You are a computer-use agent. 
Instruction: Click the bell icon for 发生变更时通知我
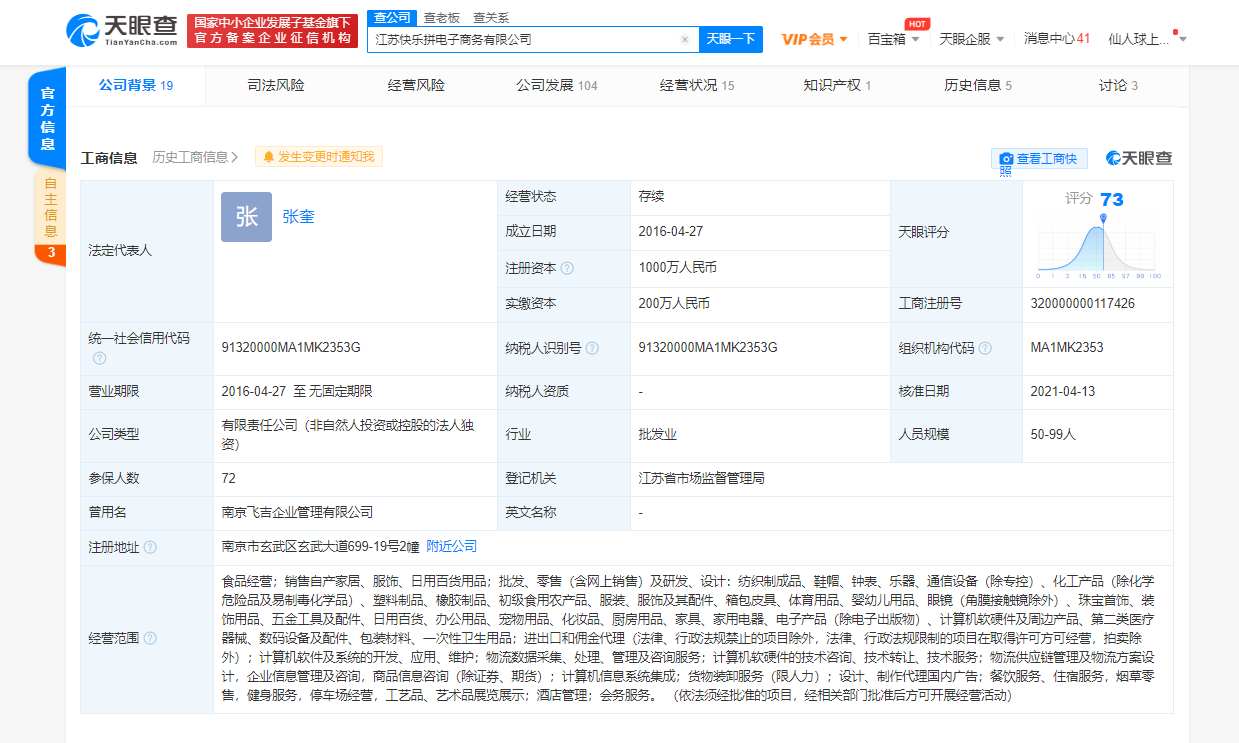pyautogui.click(x=268, y=157)
